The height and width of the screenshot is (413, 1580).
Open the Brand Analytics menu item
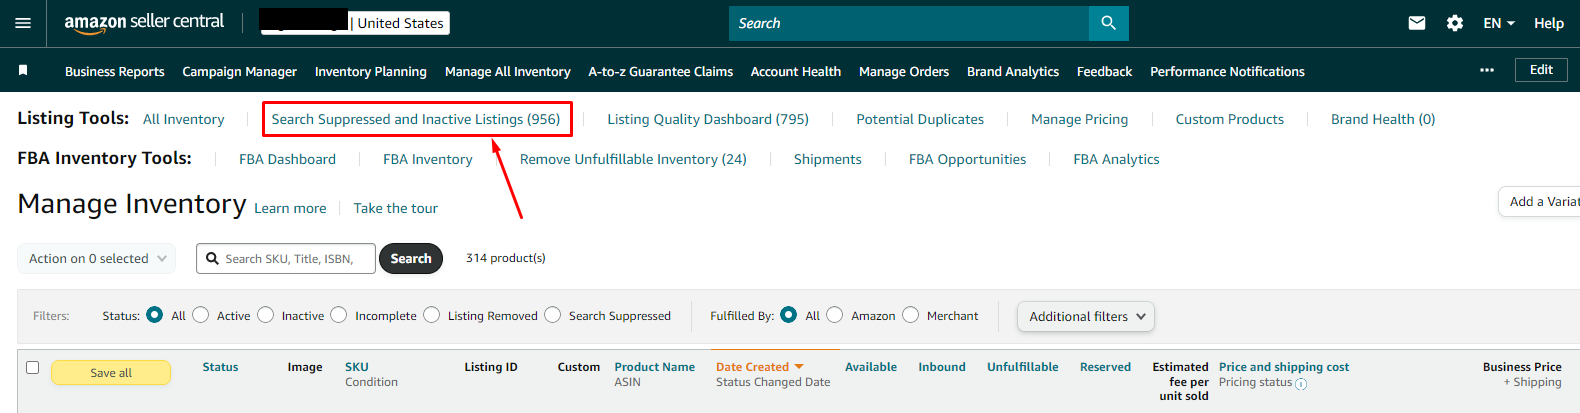coord(1012,71)
